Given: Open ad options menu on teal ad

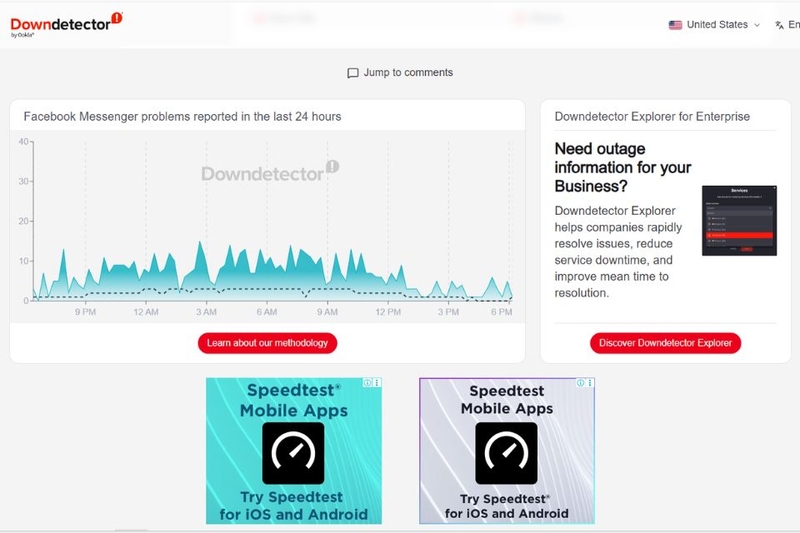Looking at the screenshot, I should click(377, 383).
